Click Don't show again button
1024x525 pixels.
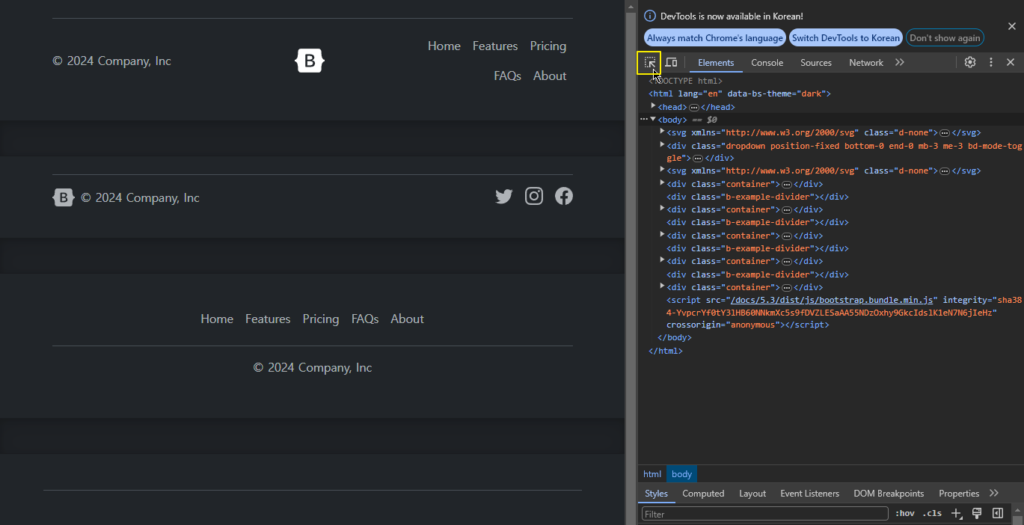[945, 38]
